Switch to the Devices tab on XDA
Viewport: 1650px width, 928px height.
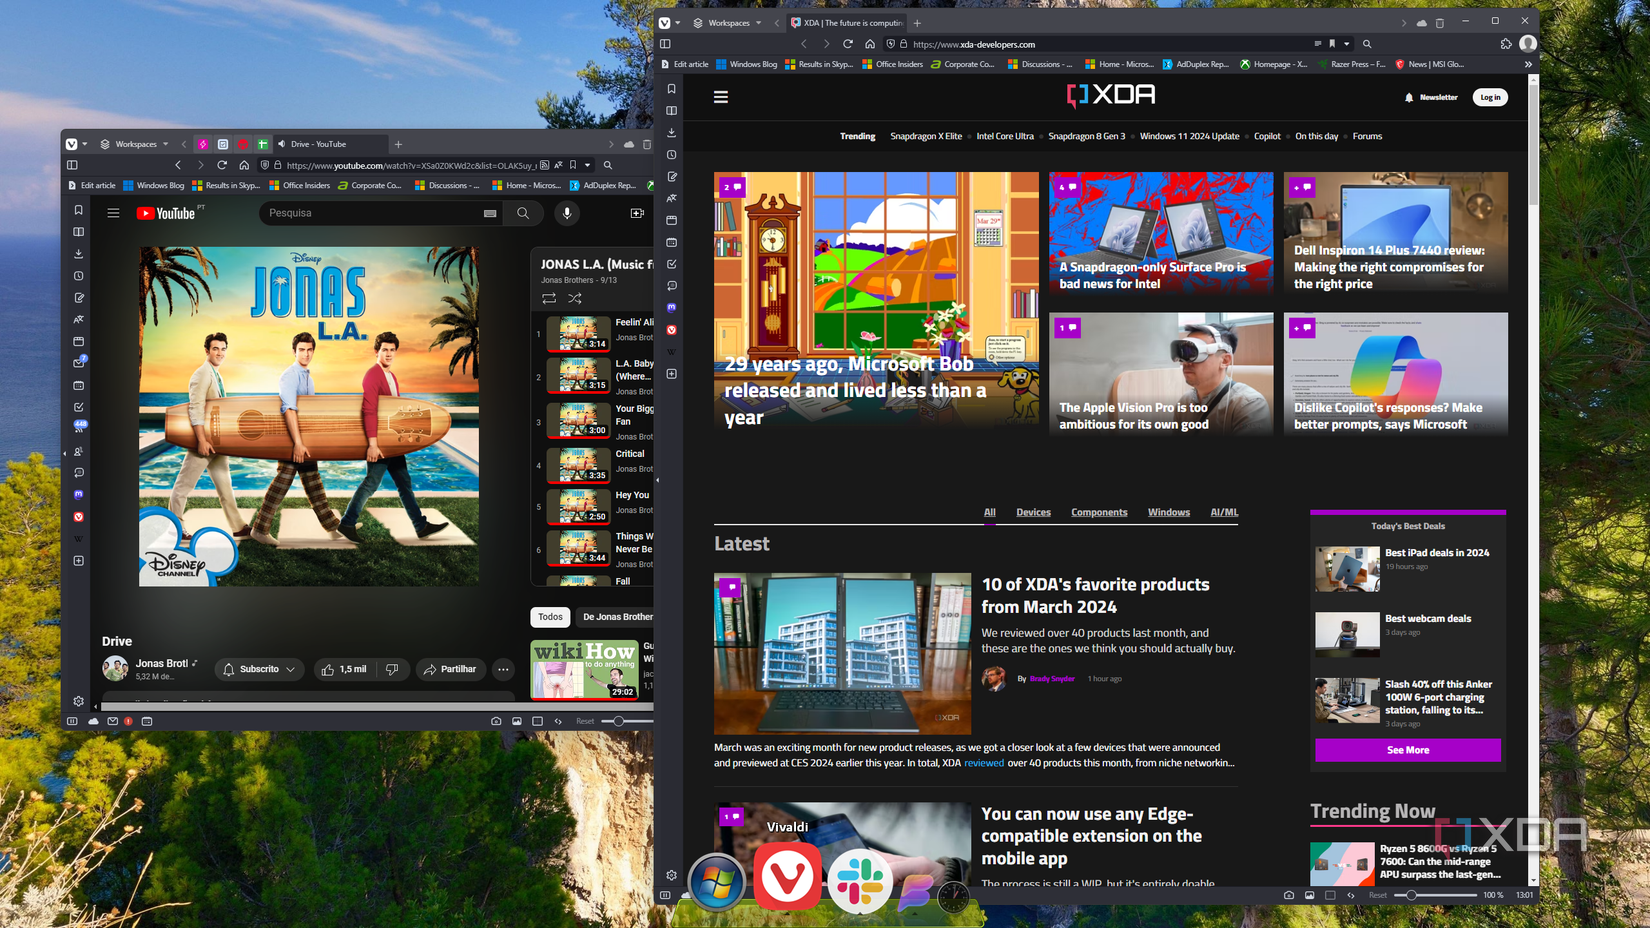point(1033,512)
